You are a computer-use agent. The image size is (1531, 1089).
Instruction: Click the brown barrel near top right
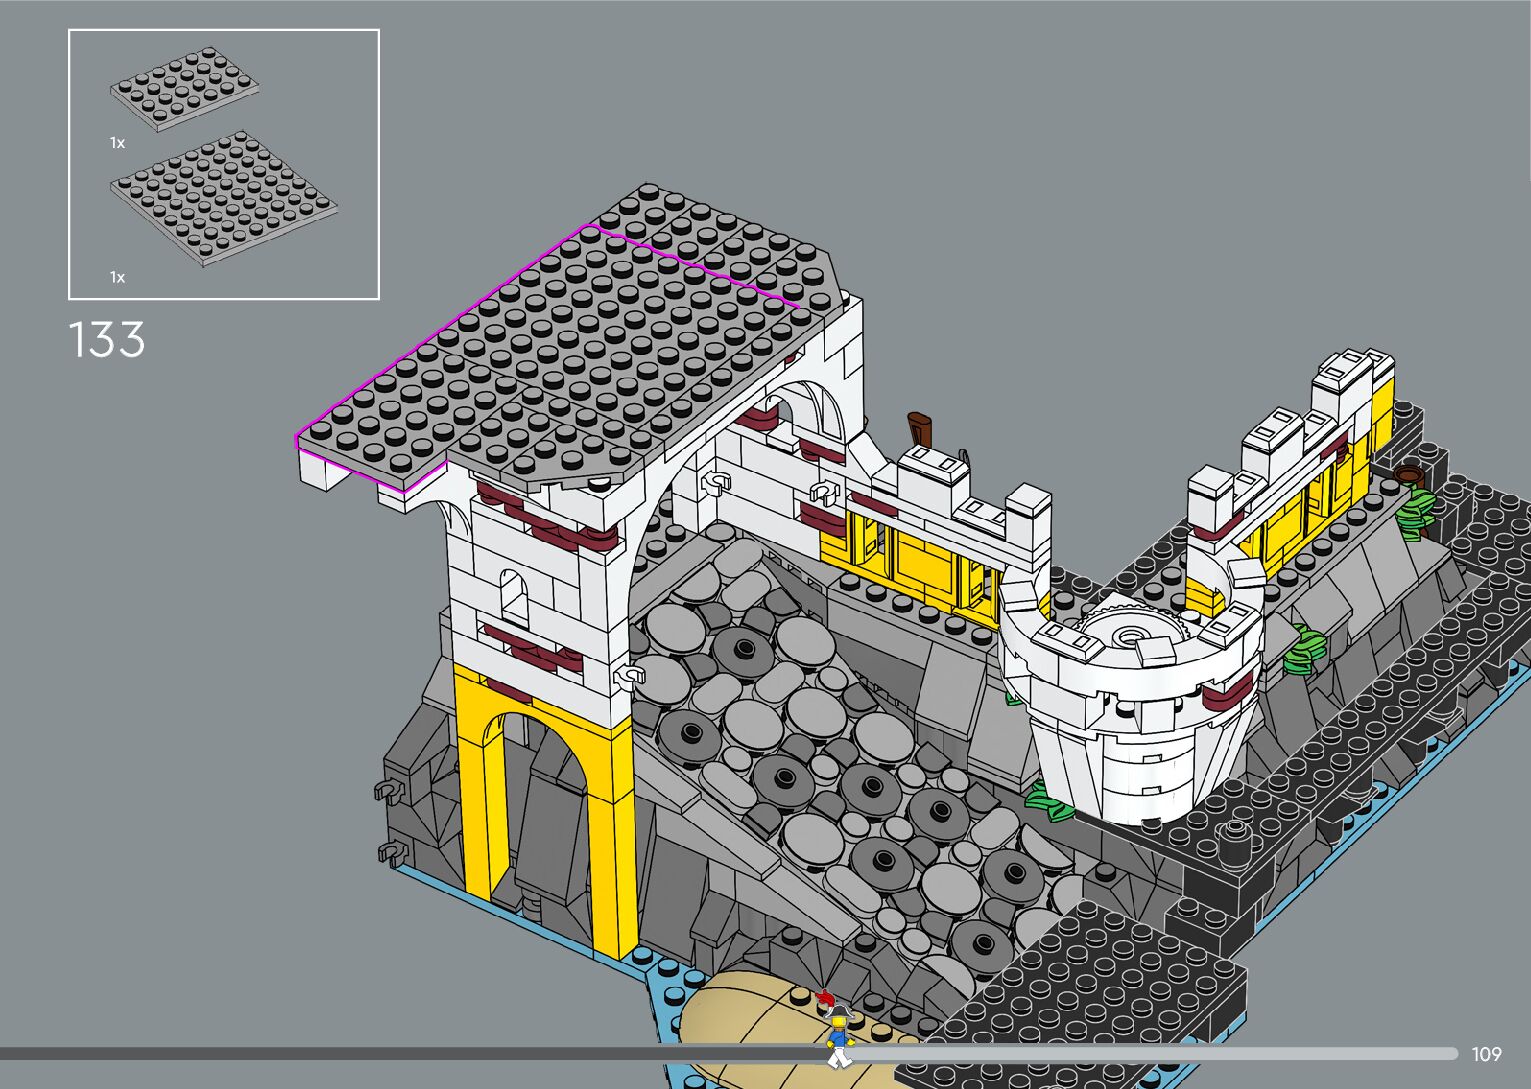pos(1408,474)
